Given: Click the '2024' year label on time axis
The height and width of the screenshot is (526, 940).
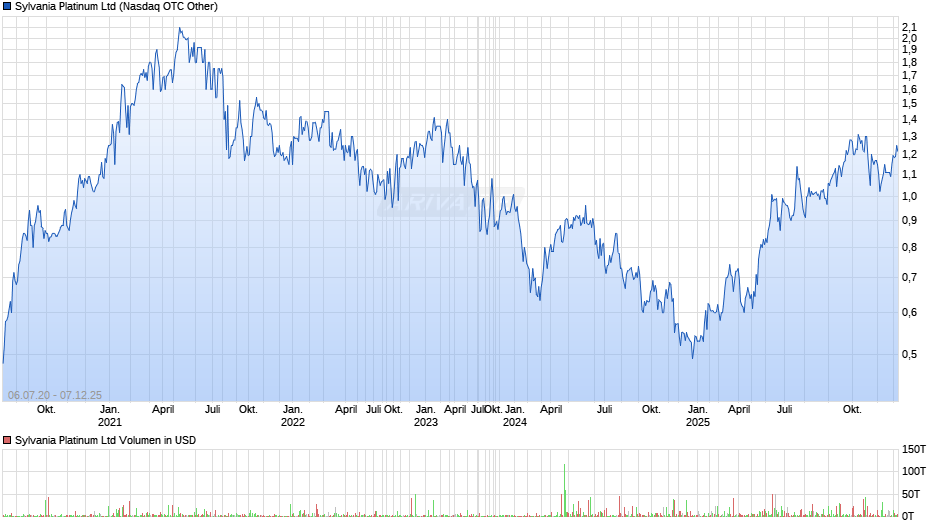Looking at the screenshot, I should click(x=514, y=422).
